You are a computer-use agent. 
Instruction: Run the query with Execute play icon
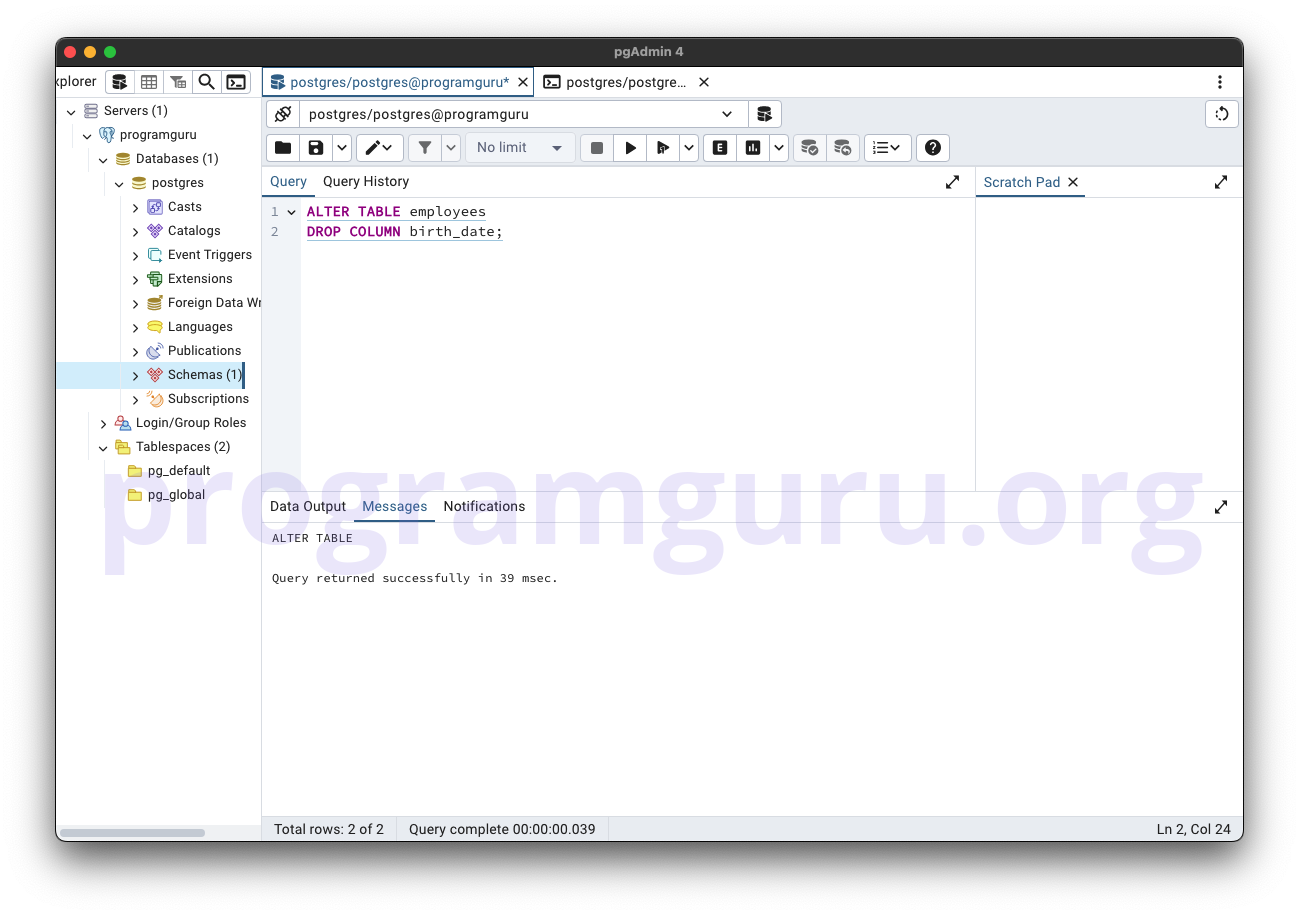point(630,148)
